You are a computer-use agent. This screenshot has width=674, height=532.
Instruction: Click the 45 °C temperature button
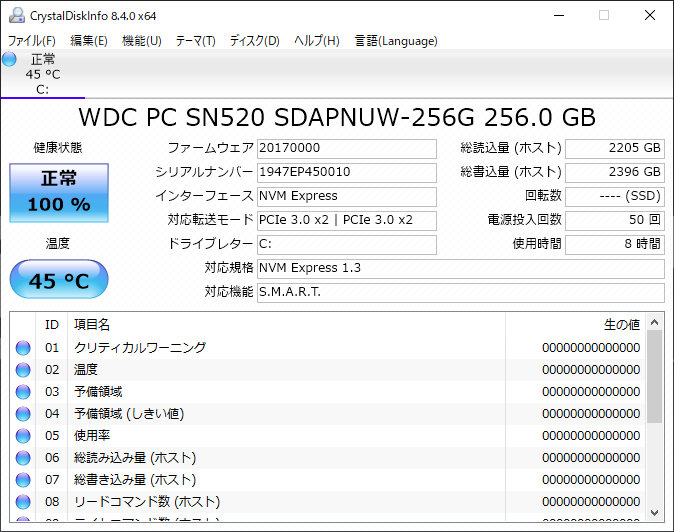59,279
